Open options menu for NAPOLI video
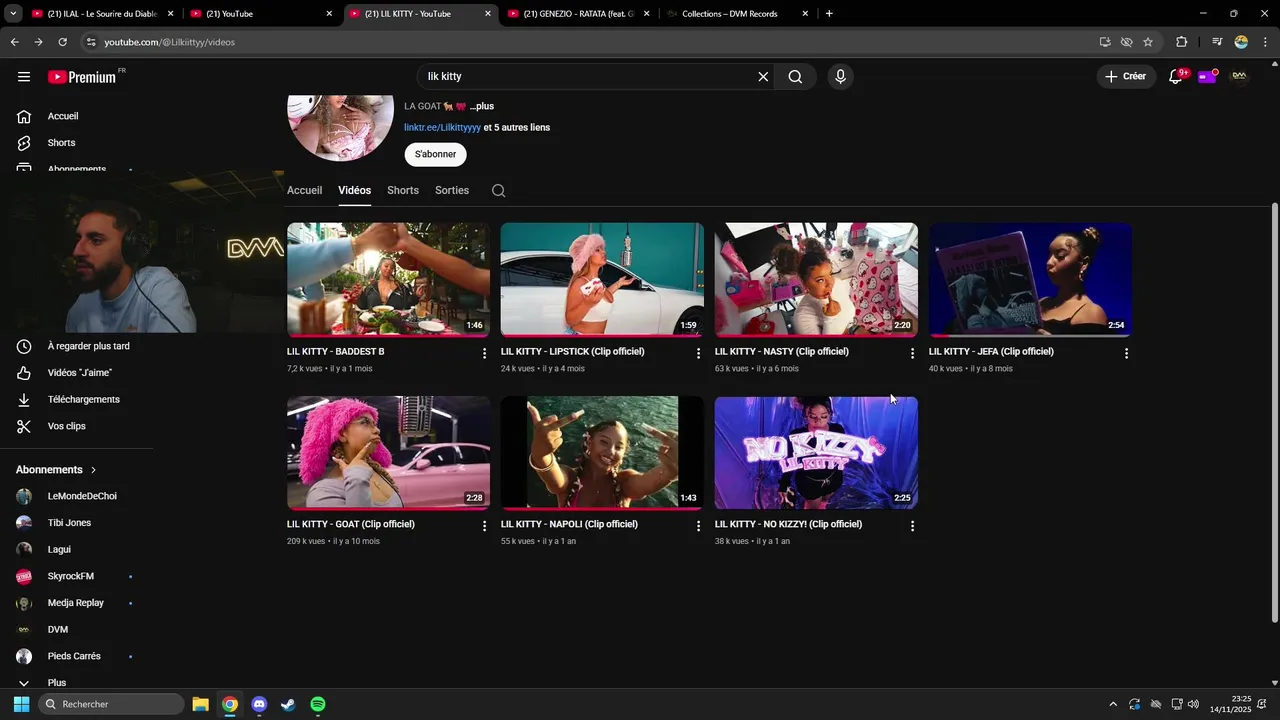The height and width of the screenshot is (720, 1280). coord(699,526)
